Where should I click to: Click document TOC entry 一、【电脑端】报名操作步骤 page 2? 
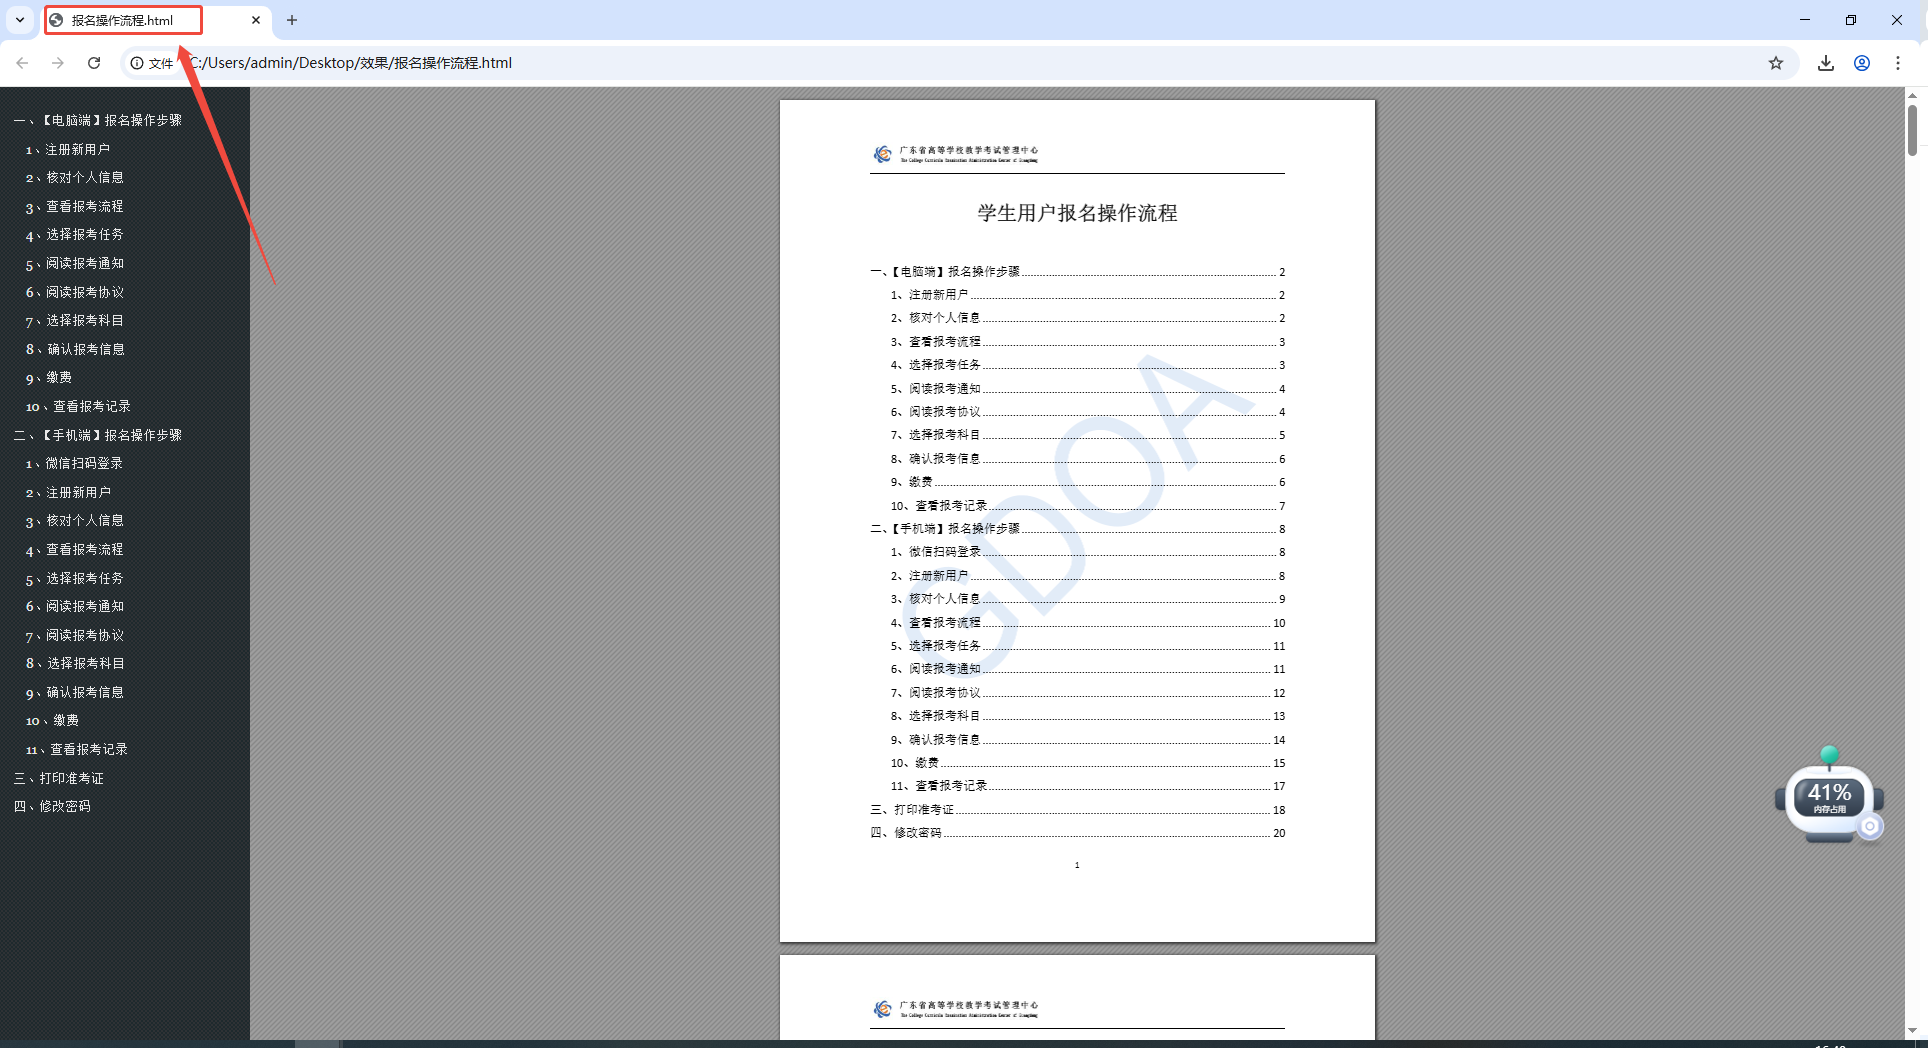1077,272
